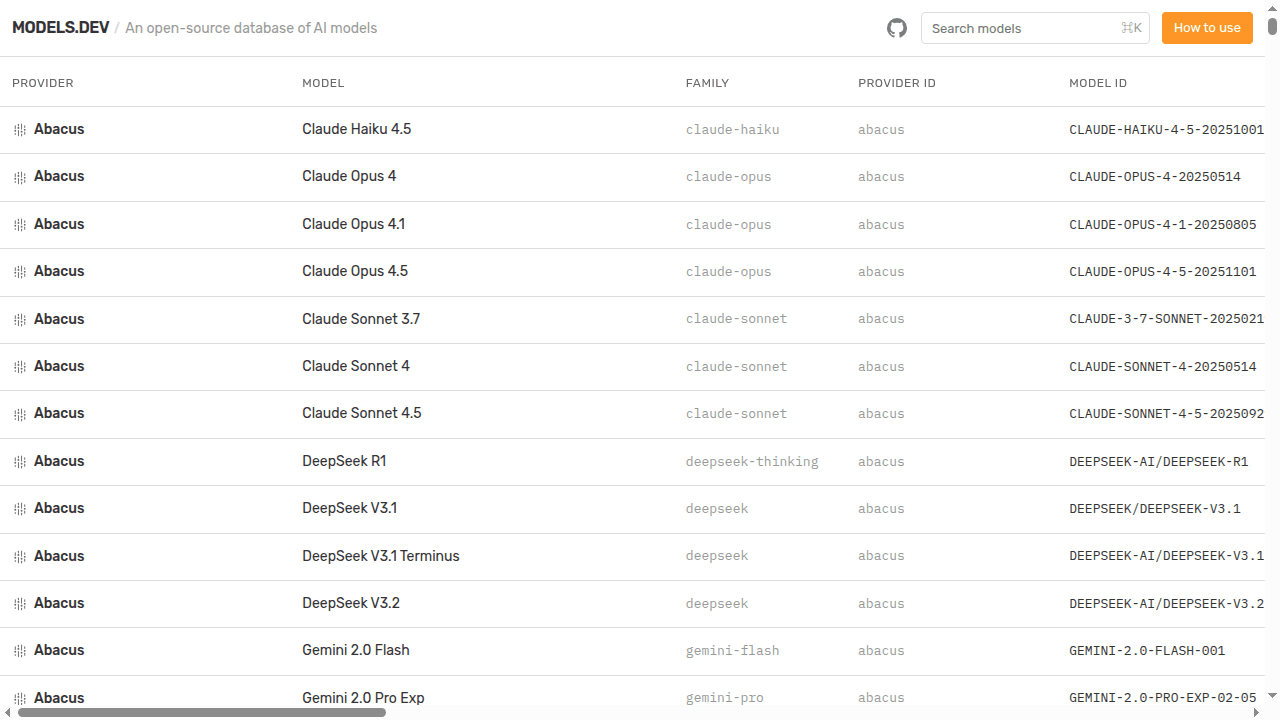This screenshot has height=720, width=1280.
Task: Click the Model ID column header
Action: (x=1097, y=83)
